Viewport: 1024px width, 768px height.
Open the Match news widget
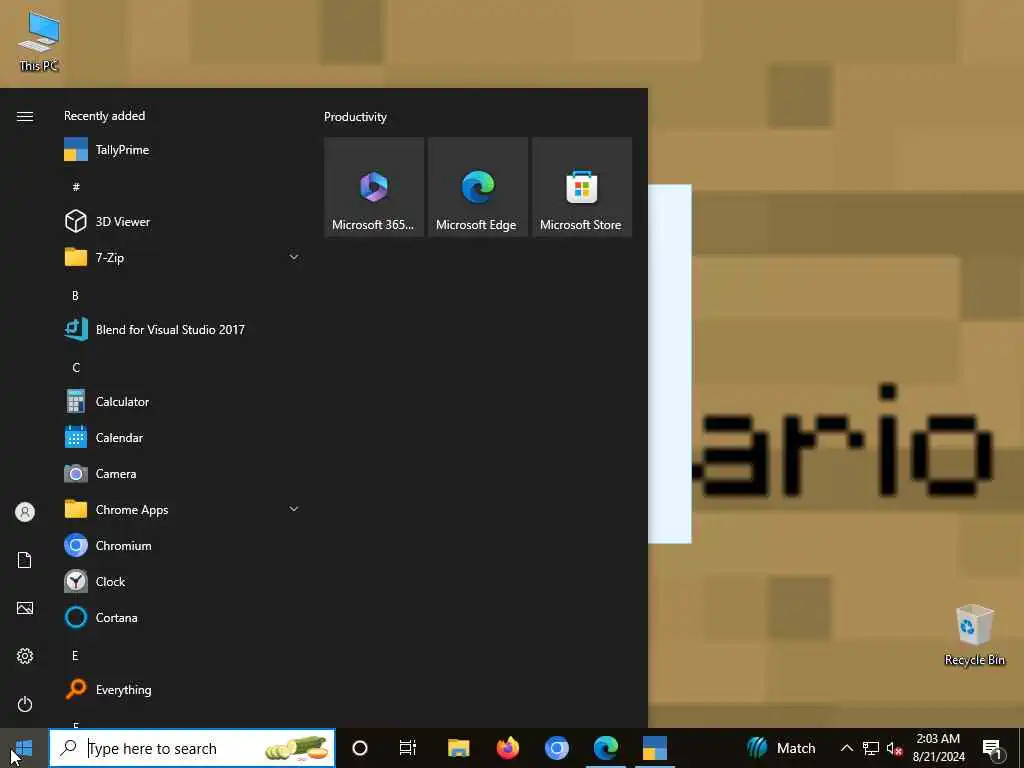(x=781, y=748)
